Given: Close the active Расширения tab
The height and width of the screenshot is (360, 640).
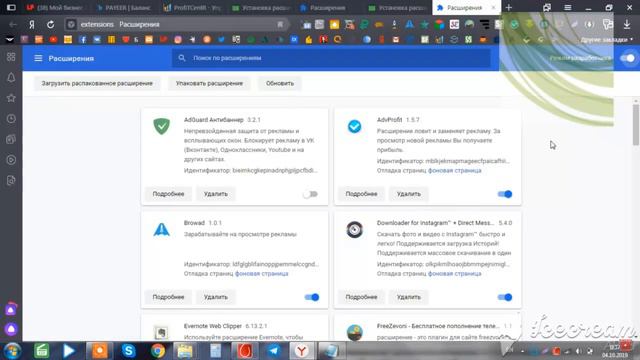Looking at the screenshot, I should click(x=493, y=7).
